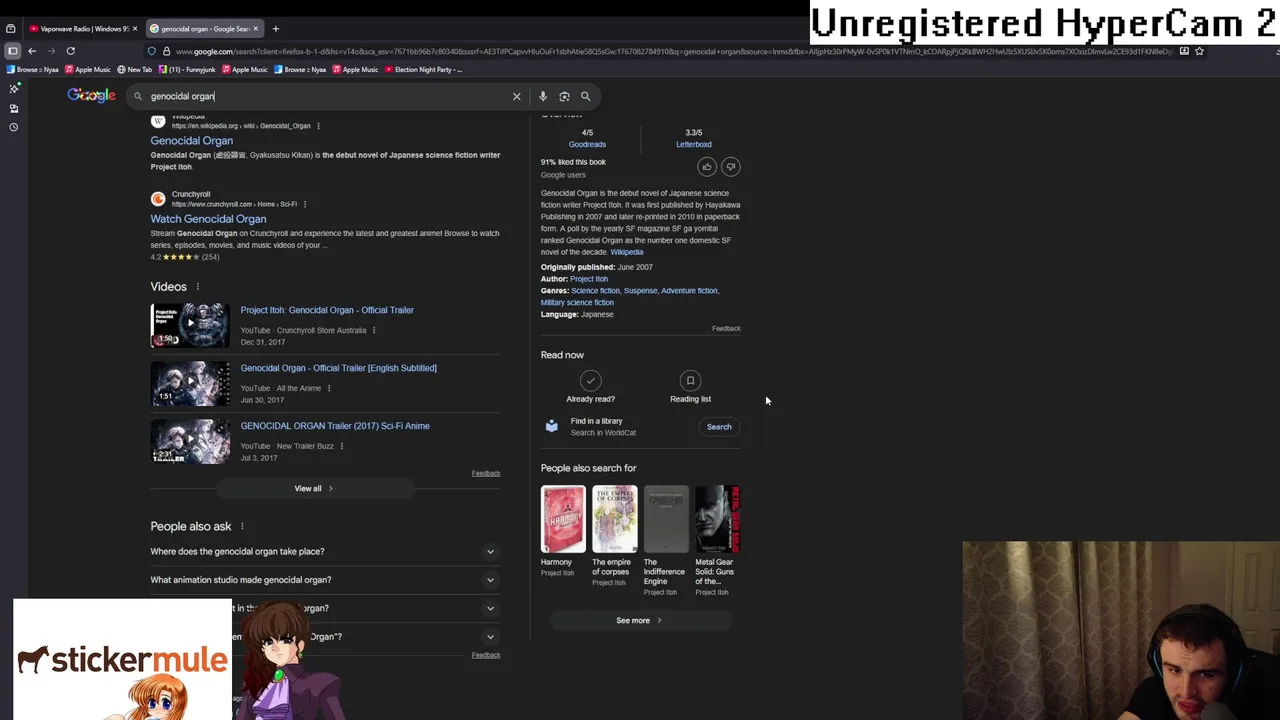The height and width of the screenshot is (720, 1280).
Task: Open the sidebar synced tabs icon
Action: tap(14, 108)
